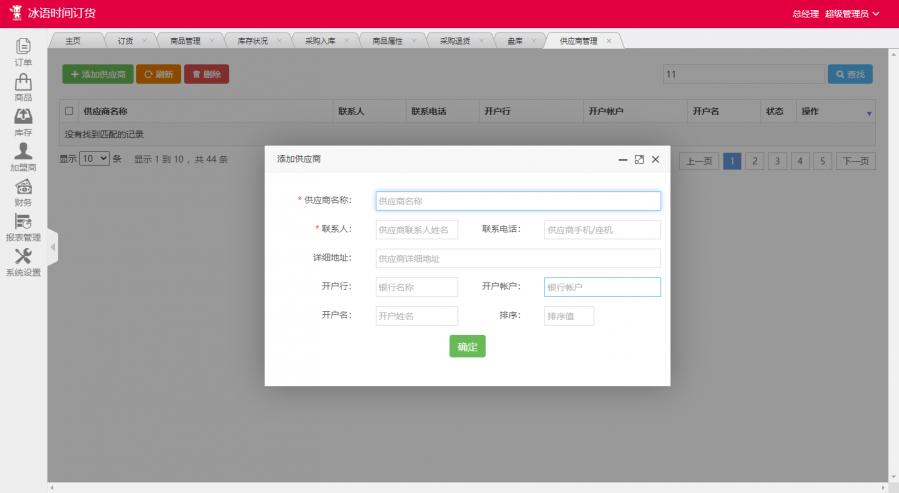
Task: Open the page size dropdown showing 10
Action: click(x=94, y=159)
